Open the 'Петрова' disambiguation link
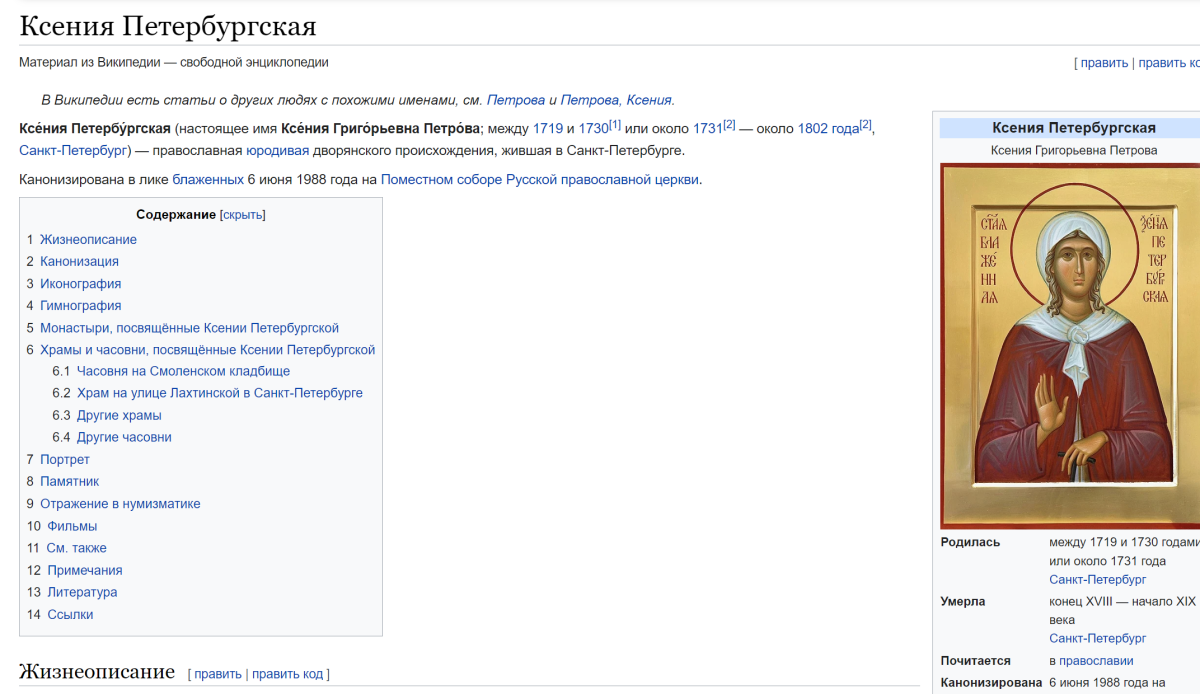The height and width of the screenshot is (694, 1200). (x=516, y=100)
